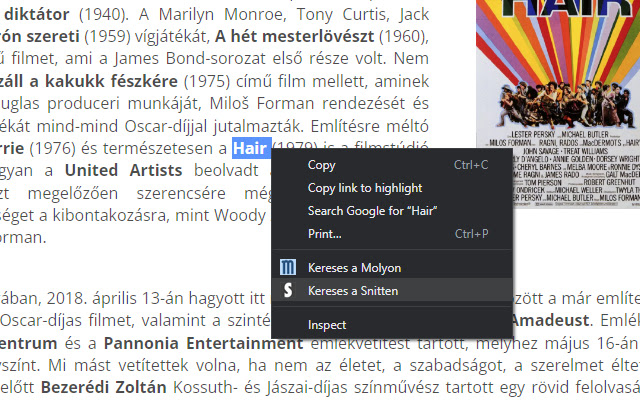Select Kereses a Snitten menu entry

tap(392, 290)
